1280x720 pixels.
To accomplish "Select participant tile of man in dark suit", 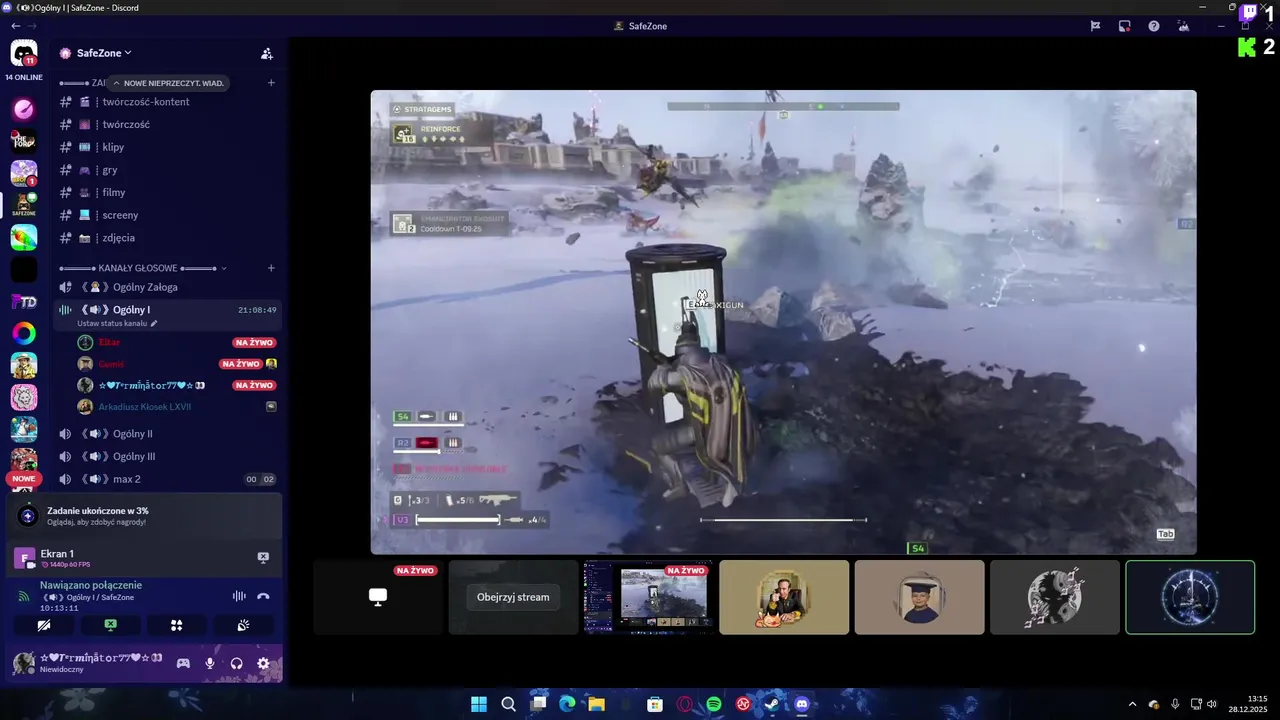I will pos(784,597).
